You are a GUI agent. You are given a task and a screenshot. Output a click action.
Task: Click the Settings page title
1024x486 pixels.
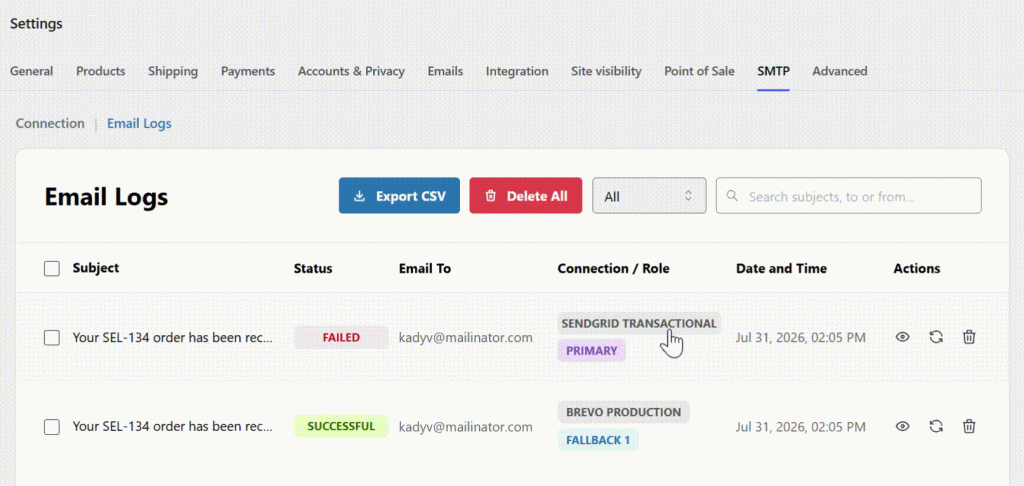pos(37,24)
